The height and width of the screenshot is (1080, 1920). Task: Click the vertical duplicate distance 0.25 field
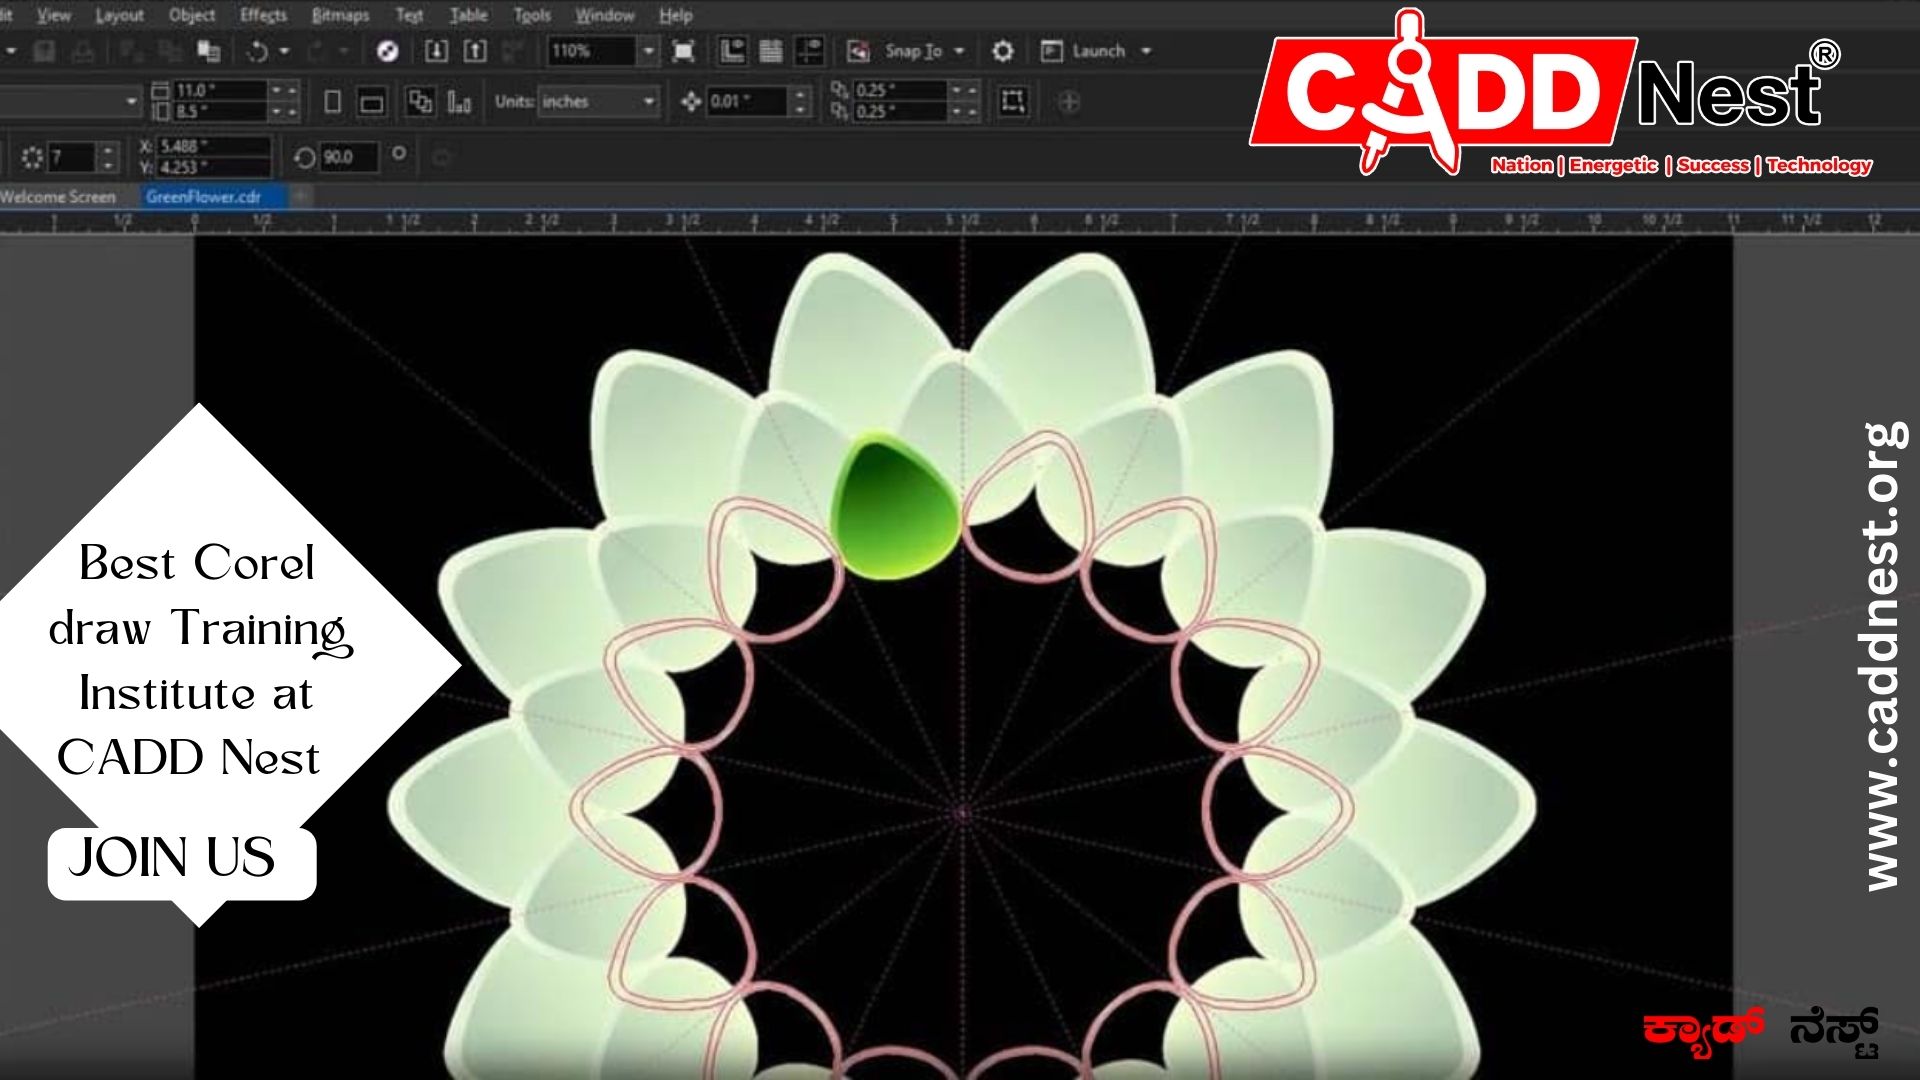pyautogui.click(x=898, y=111)
